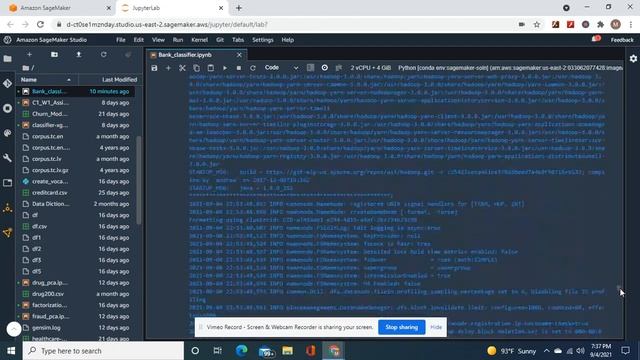Paste cells from clipboard
Screen dimensions: 640x360
point(211,68)
